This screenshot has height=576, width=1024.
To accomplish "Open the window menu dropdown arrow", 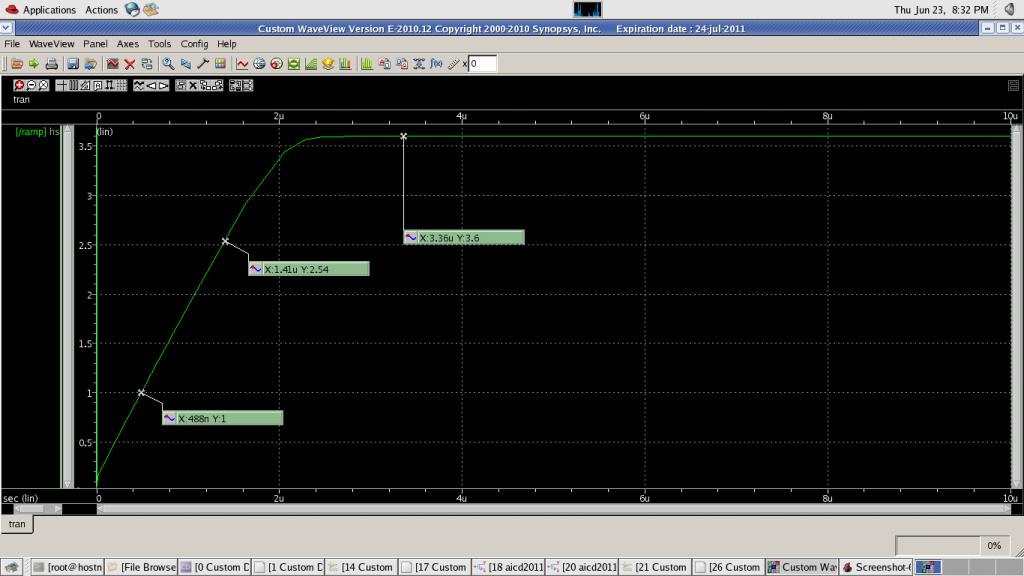I will pos(6,28).
